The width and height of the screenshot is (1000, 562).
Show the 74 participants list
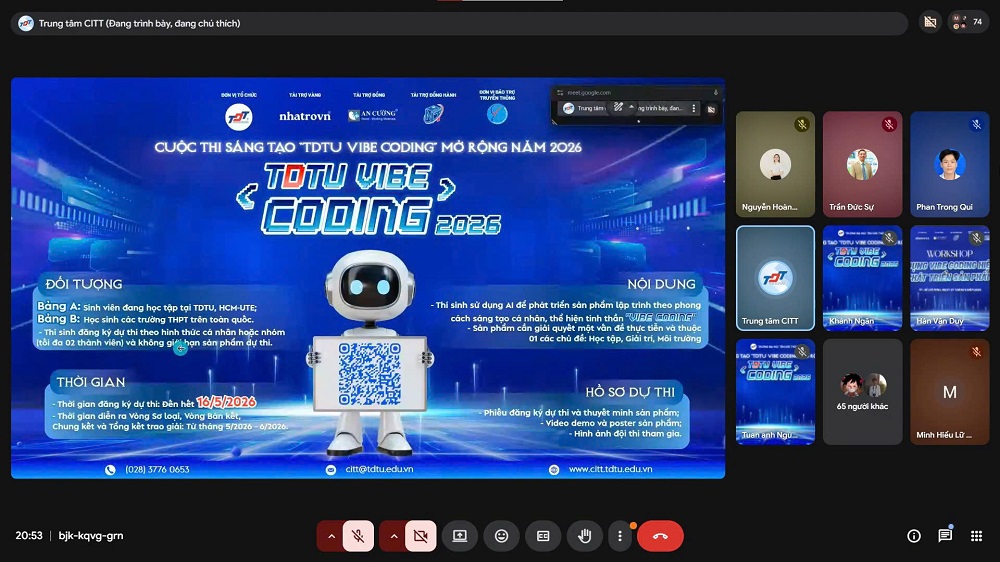tap(968, 22)
